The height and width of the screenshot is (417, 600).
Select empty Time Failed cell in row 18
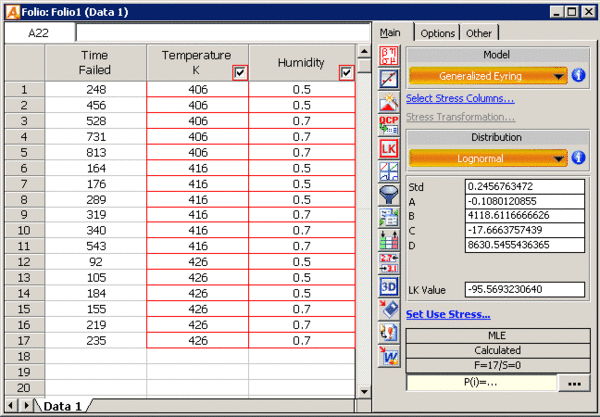click(x=96, y=356)
